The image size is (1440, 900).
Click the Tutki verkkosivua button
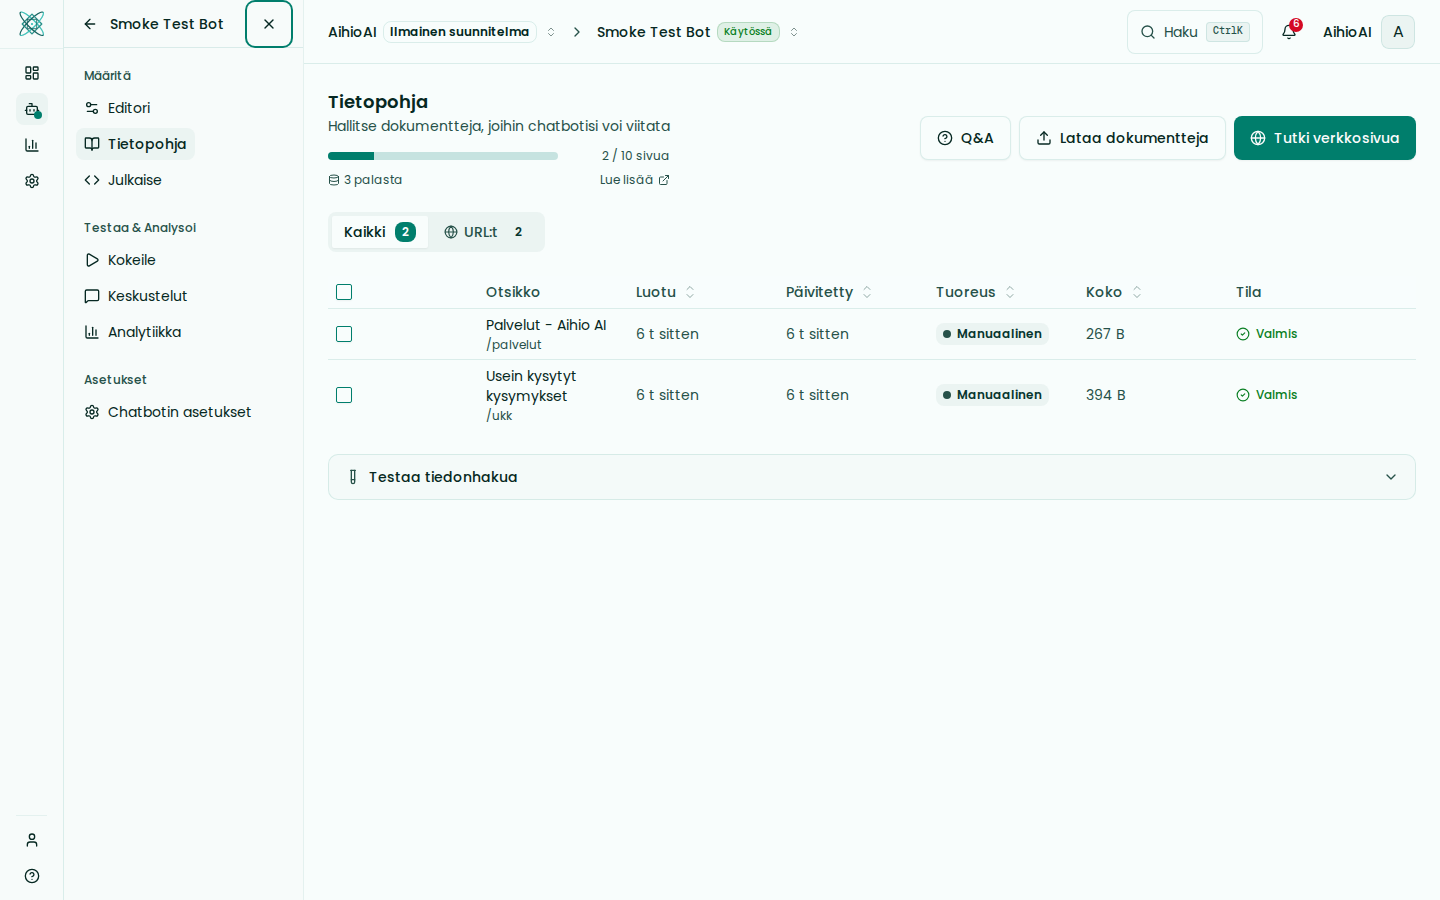1324,138
